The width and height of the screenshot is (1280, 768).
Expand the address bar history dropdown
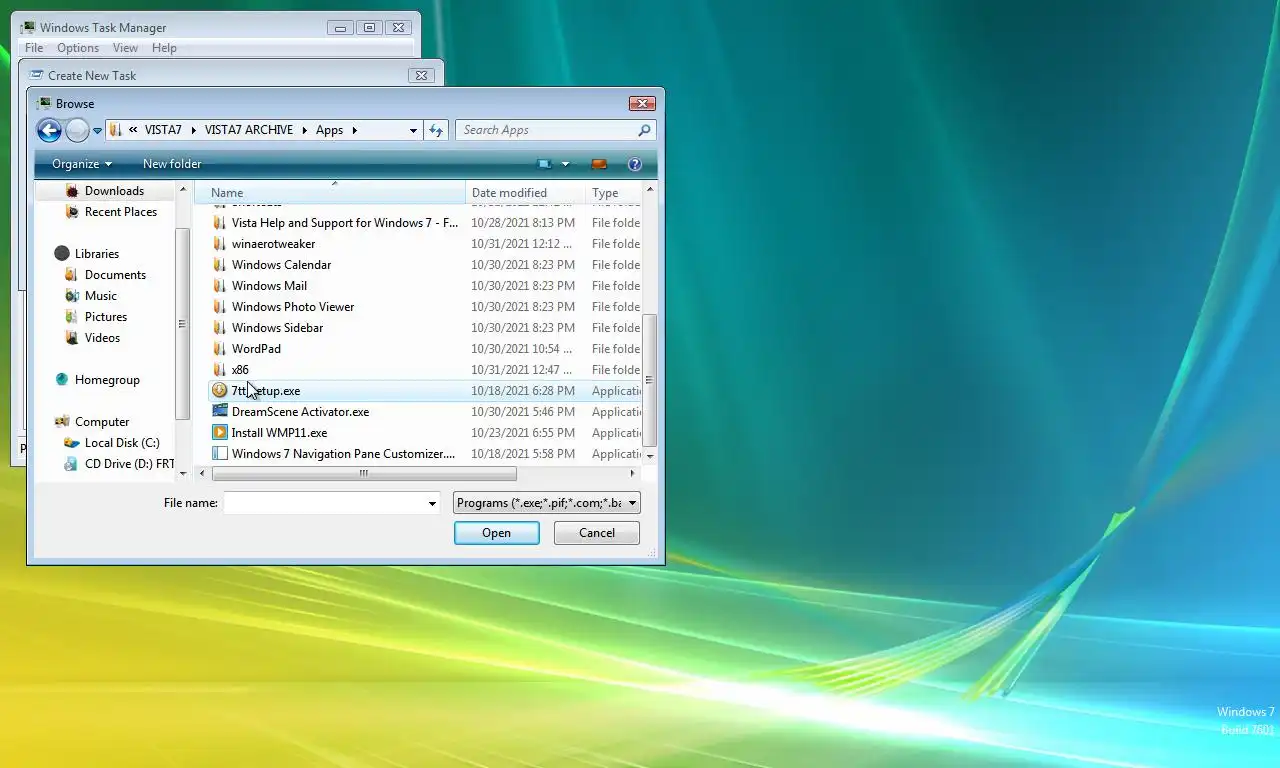[x=413, y=130]
